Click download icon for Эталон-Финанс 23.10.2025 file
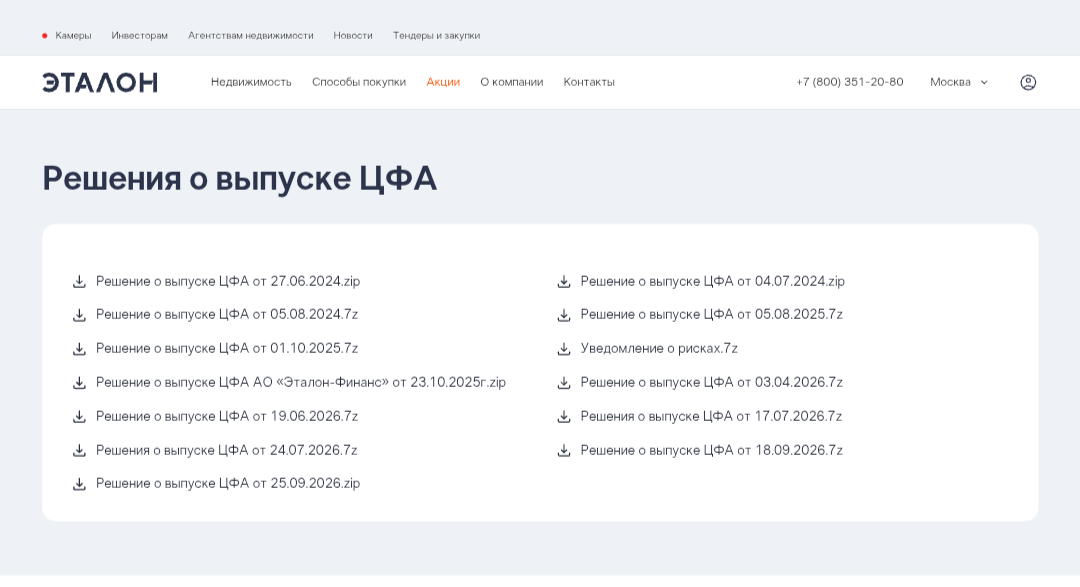1080x587 pixels. (79, 382)
